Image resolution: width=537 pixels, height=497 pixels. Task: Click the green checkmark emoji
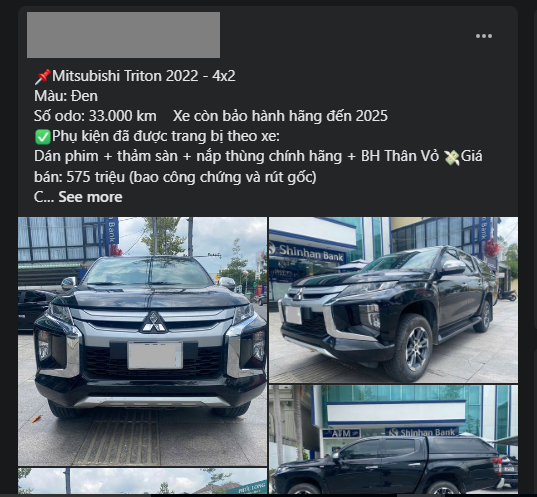[43, 137]
